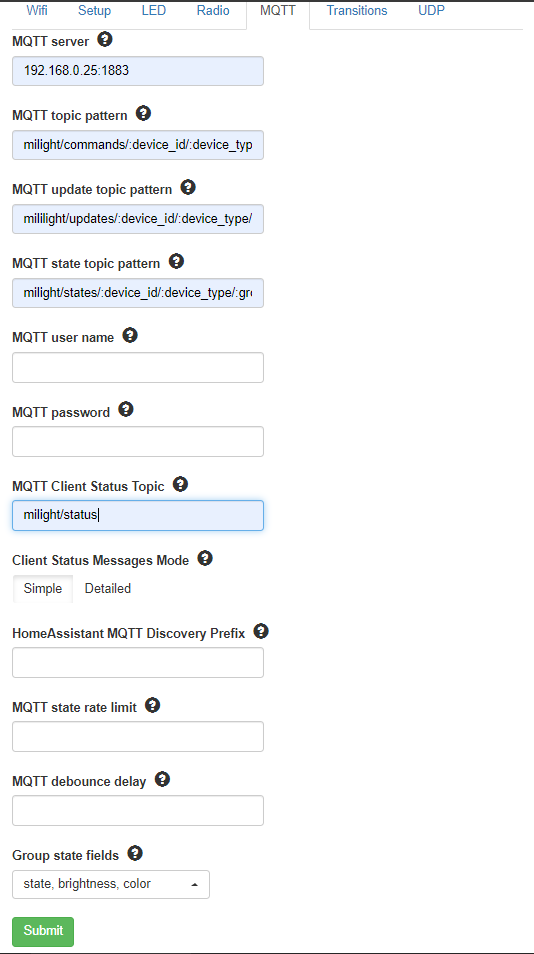
Task: Show help for MQTT state topic pattern
Action: [x=176, y=262]
